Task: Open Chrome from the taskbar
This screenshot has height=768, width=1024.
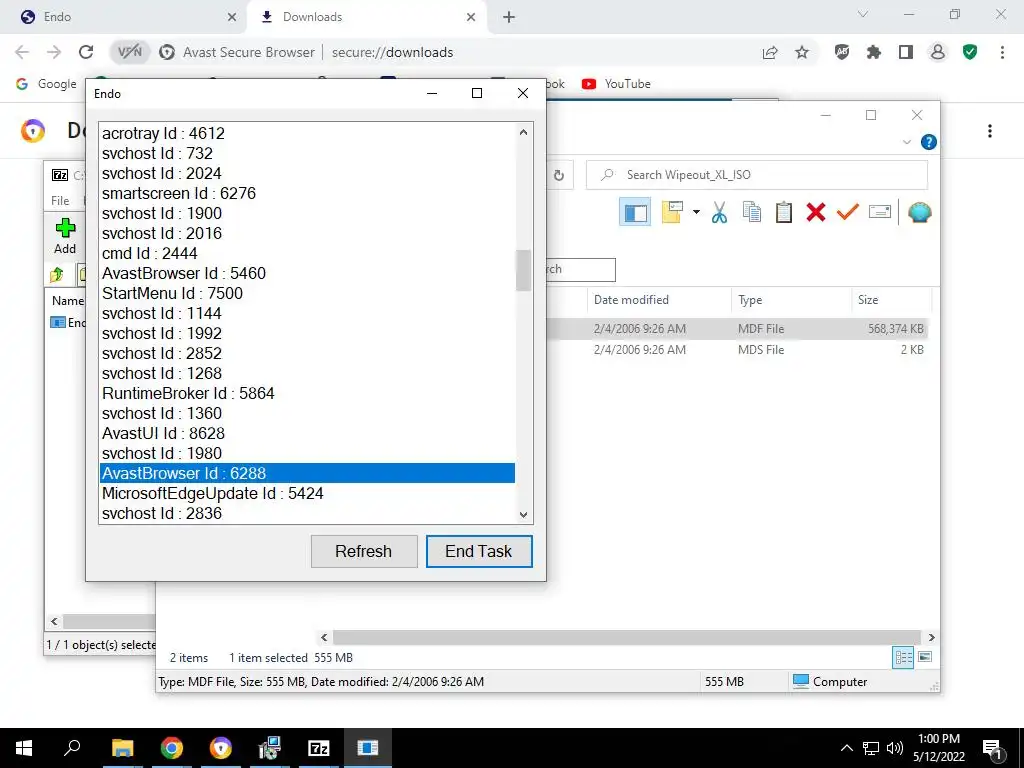Action: (x=172, y=748)
